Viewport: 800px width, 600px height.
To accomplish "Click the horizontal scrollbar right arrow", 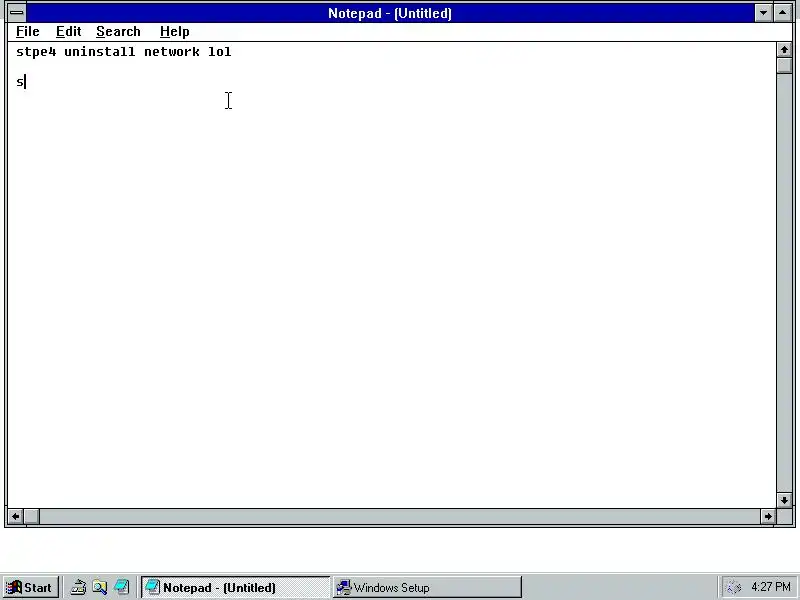I will pos(768,516).
